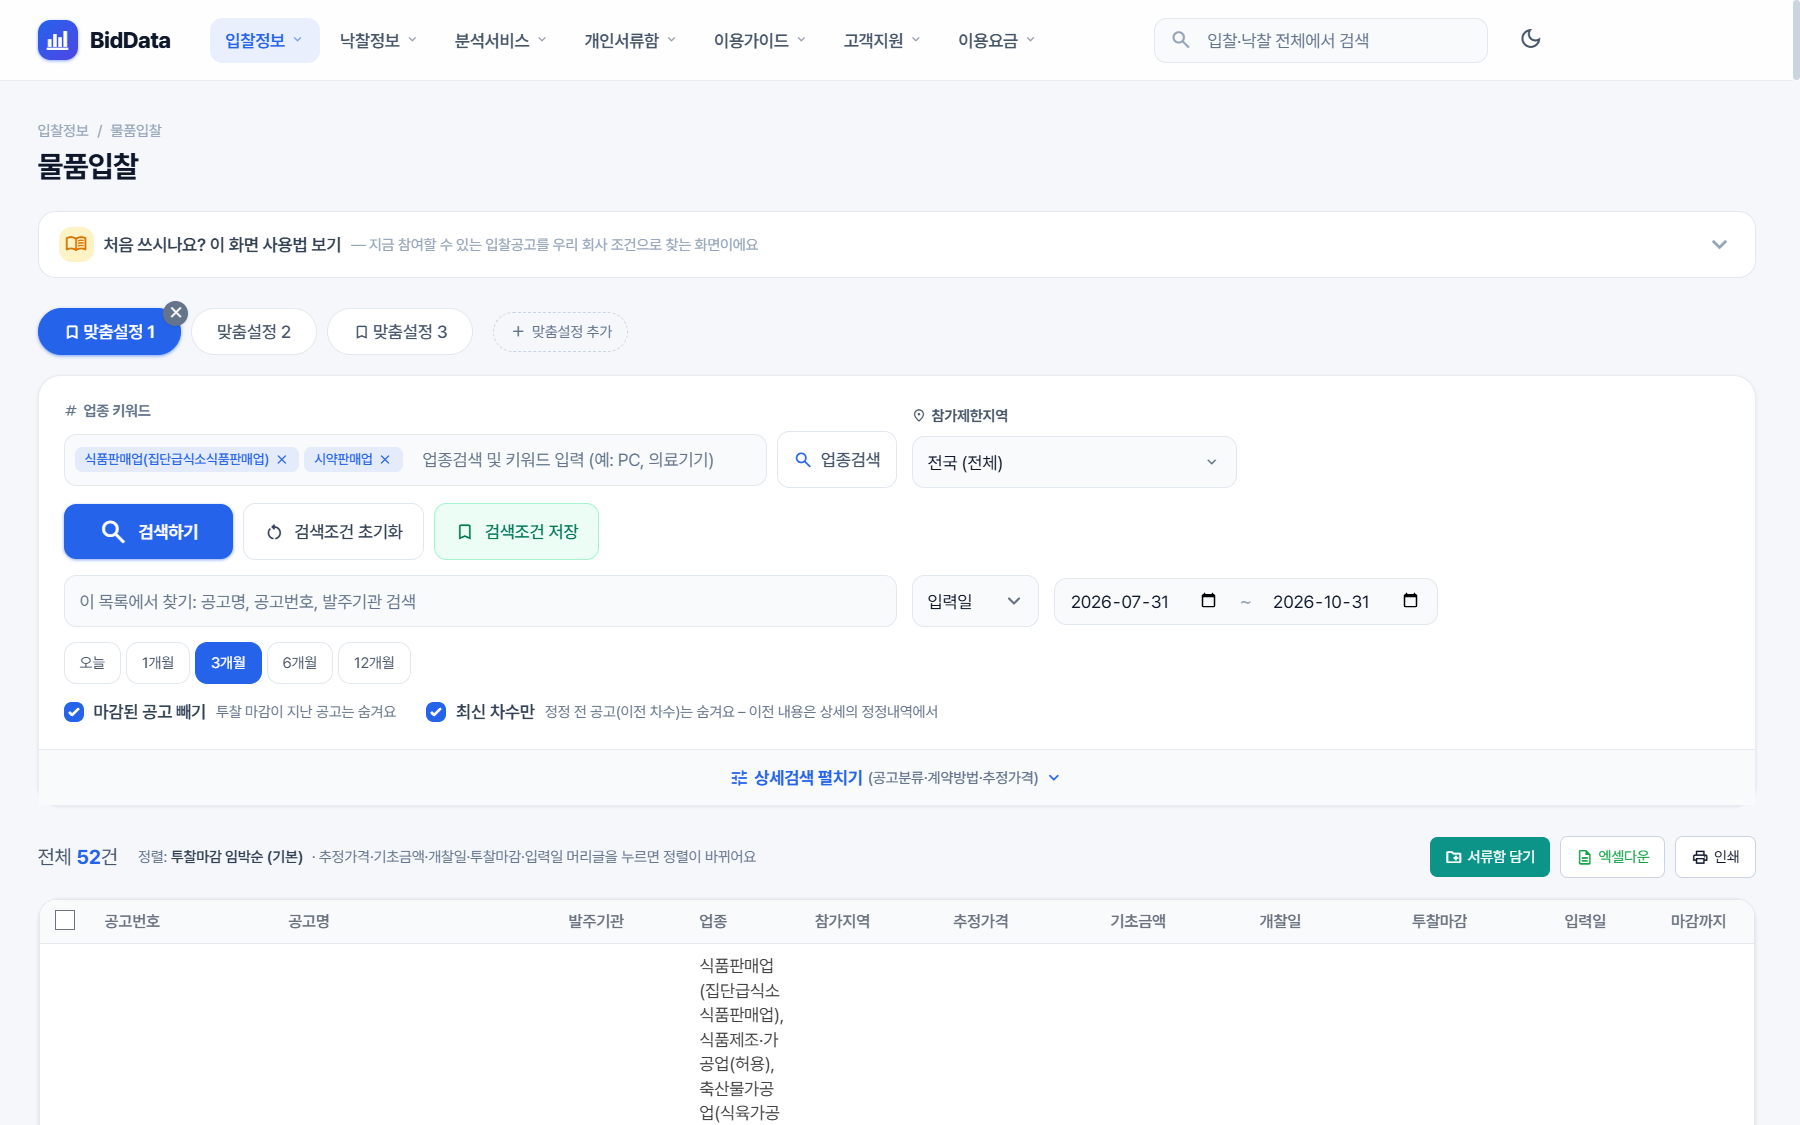The width and height of the screenshot is (1800, 1125).
Task: Click 서류함 담기 button
Action: (x=1490, y=857)
